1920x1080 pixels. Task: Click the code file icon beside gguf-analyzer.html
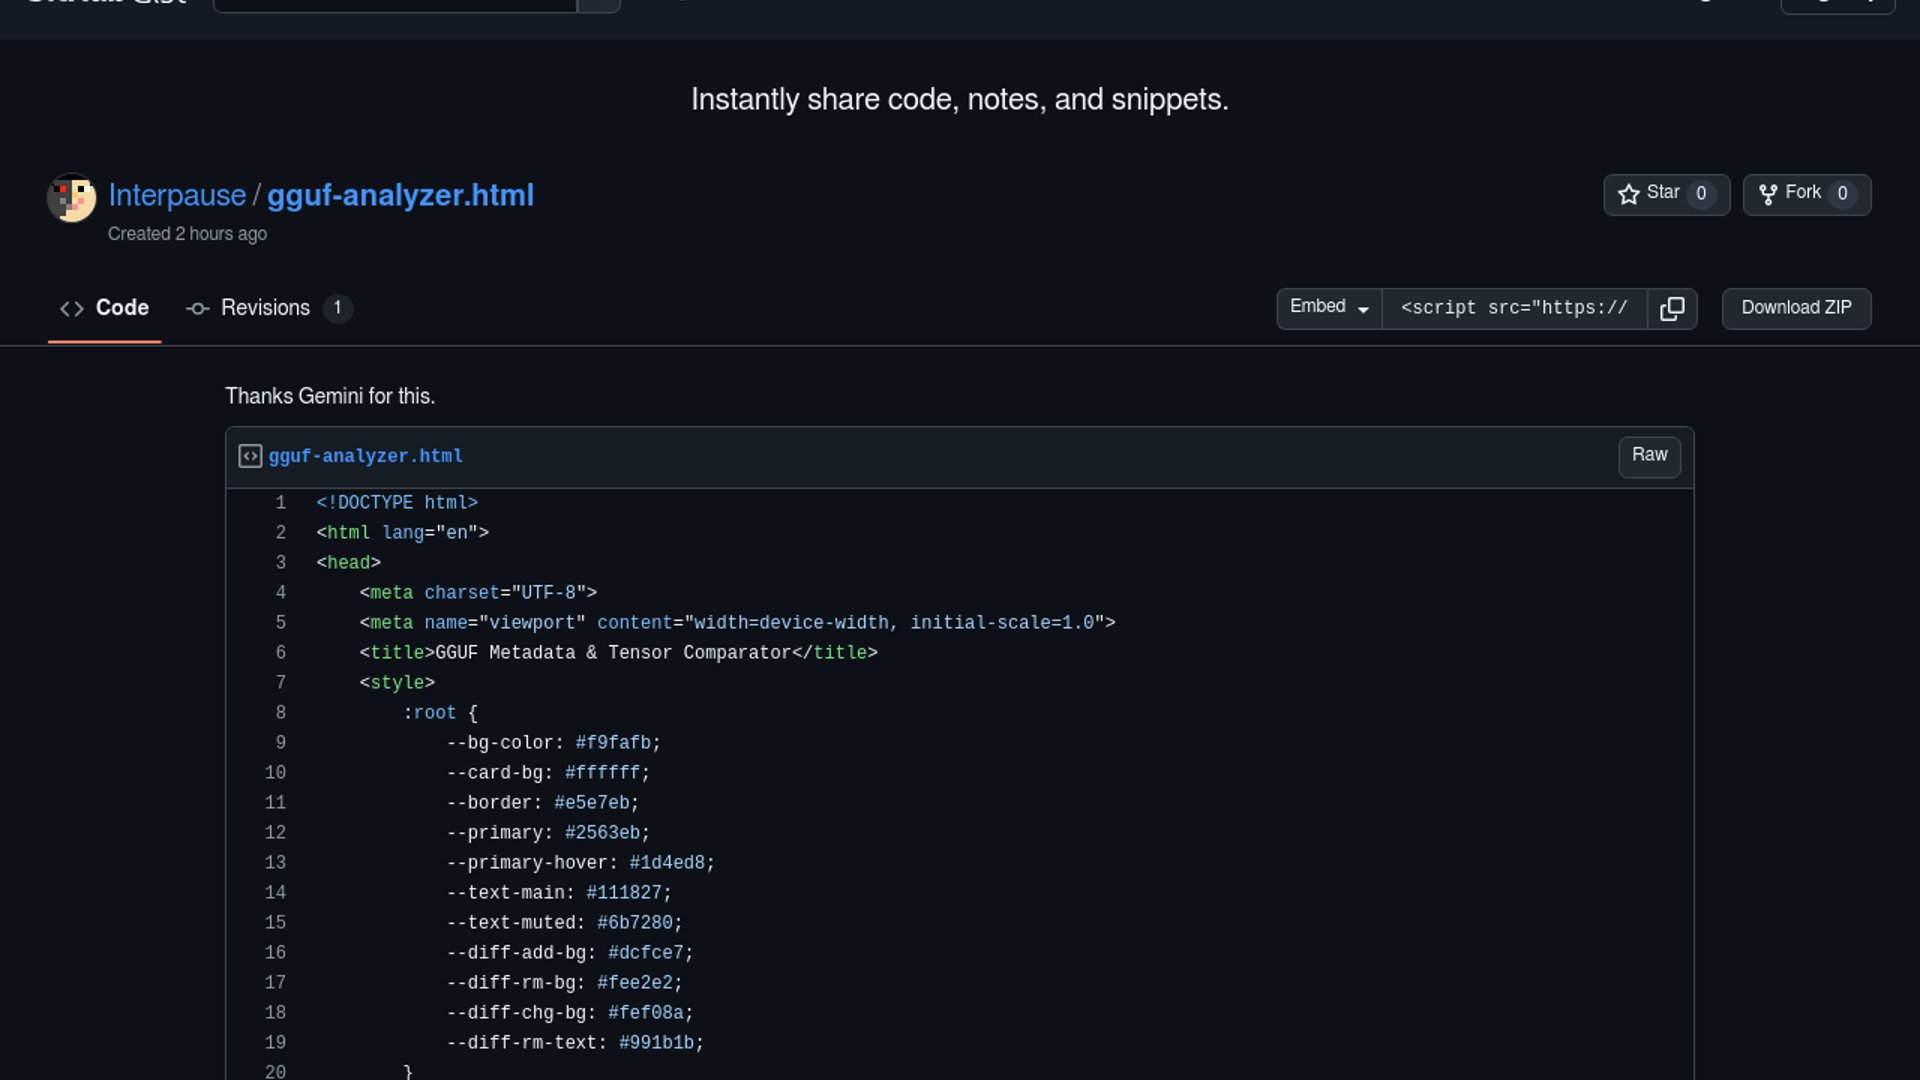[x=250, y=457]
